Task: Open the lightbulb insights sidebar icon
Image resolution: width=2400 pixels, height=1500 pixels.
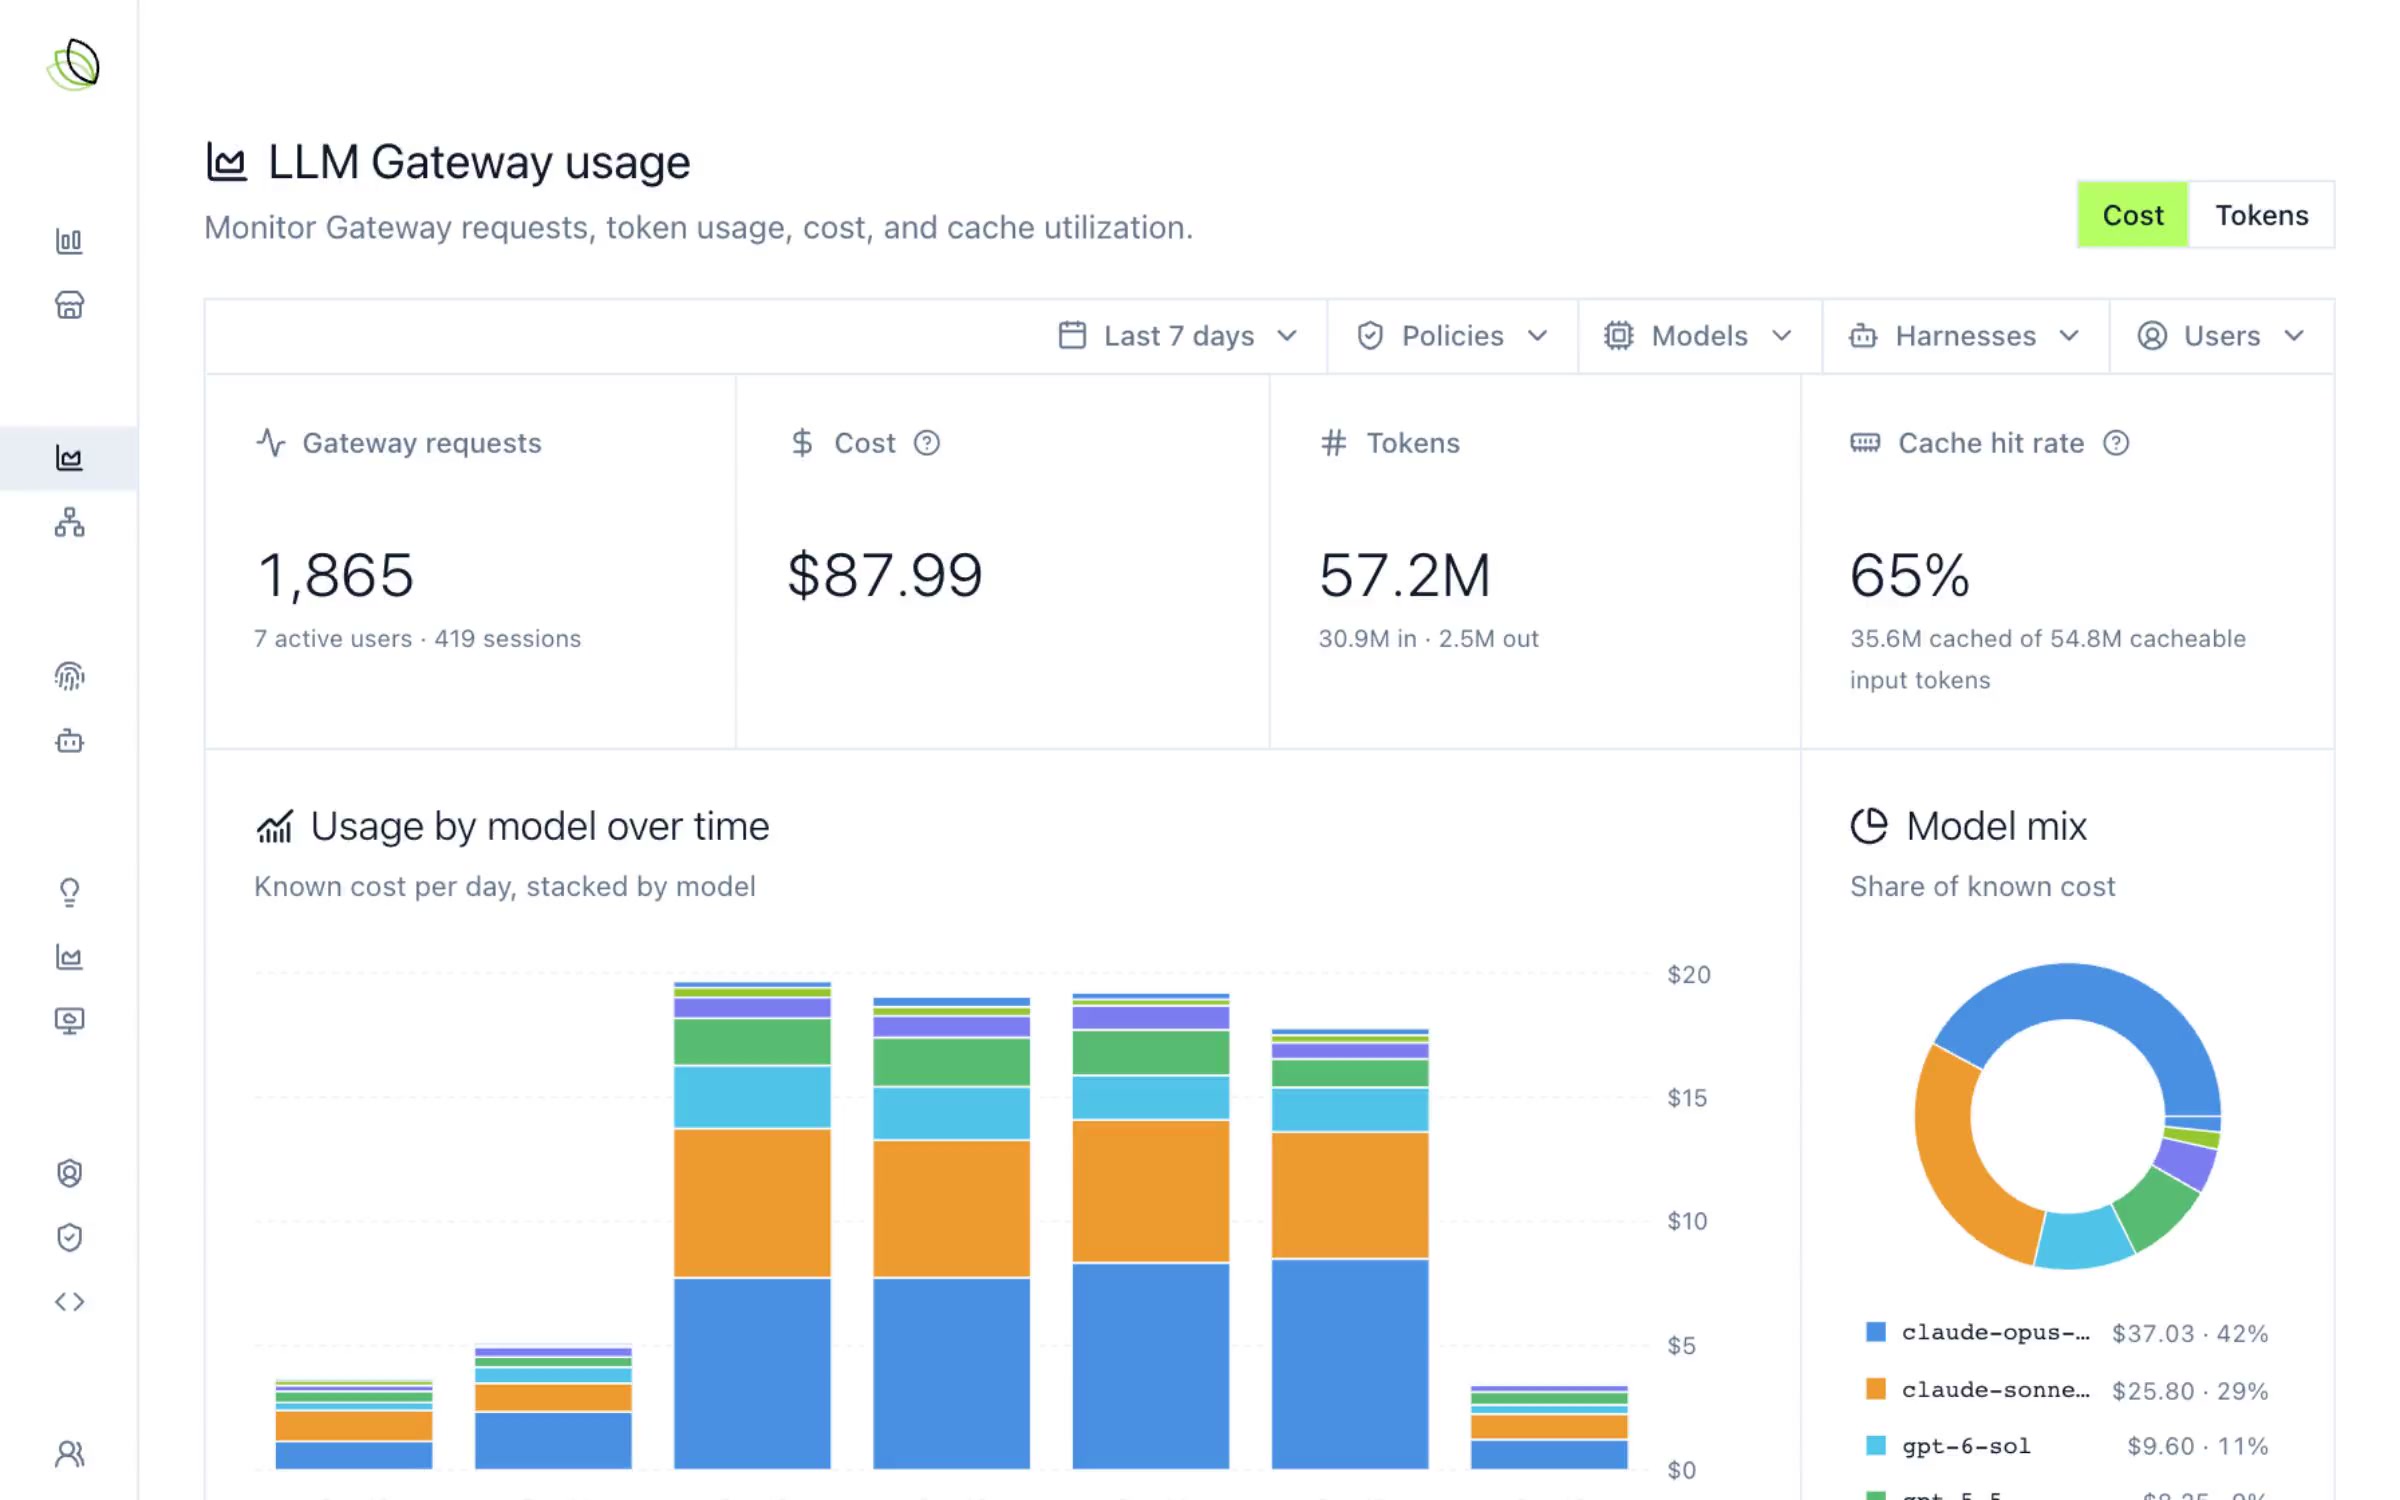Action: [69, 892]
